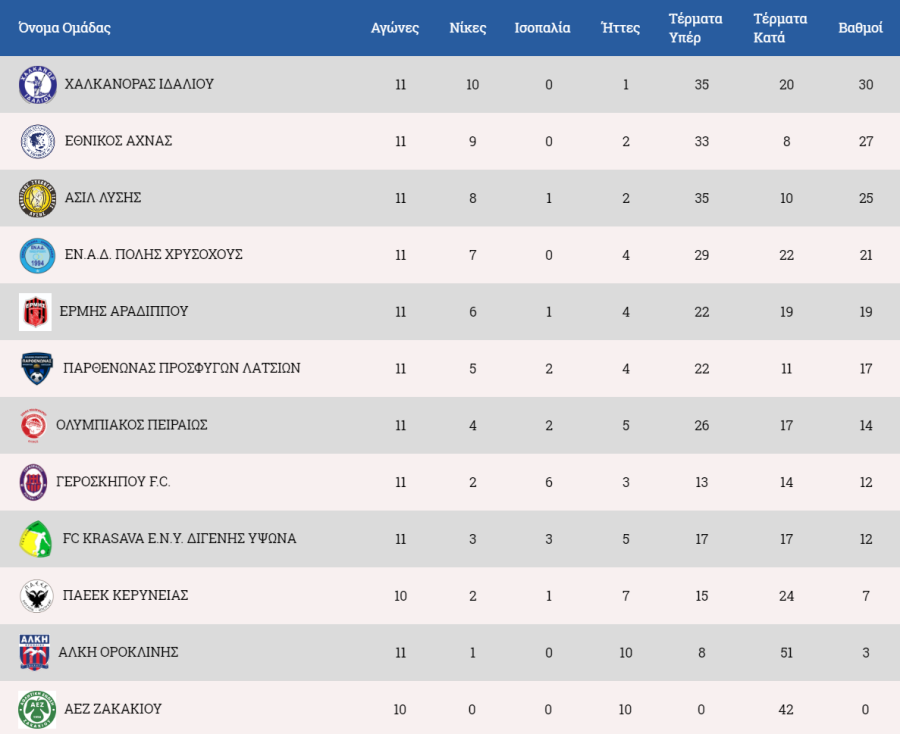
Task: Click FC KRASAVA wins value 3
Action: click(x=472, y=539)
